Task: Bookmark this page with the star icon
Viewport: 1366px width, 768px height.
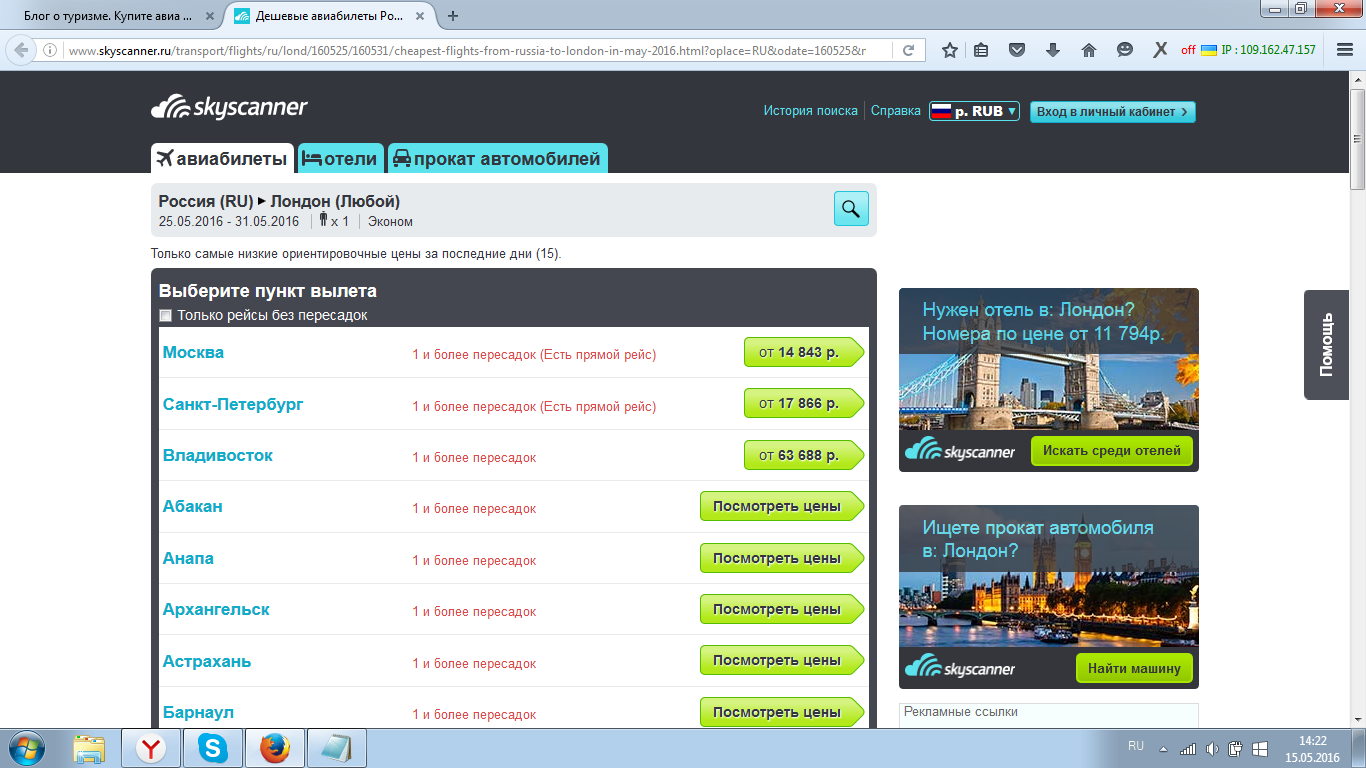Action: click(949, 50)
